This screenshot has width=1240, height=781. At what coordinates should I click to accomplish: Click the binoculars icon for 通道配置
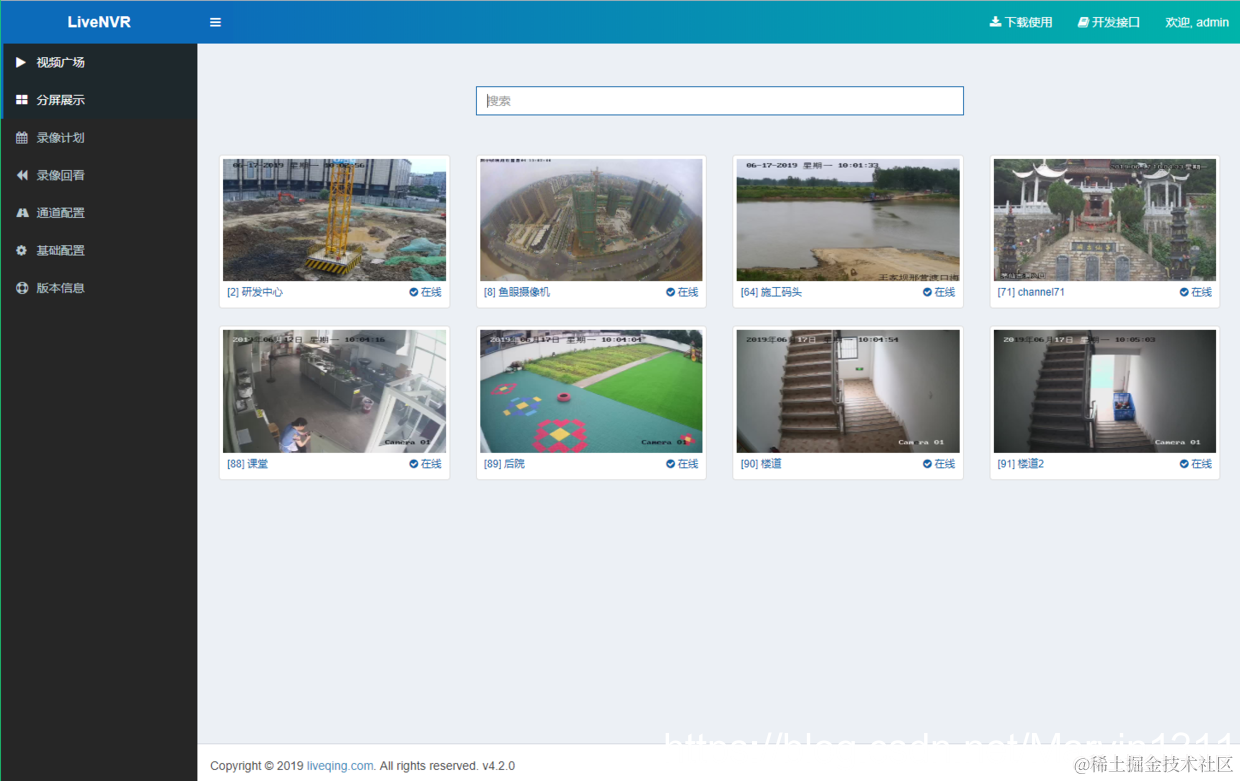[21, 213]
